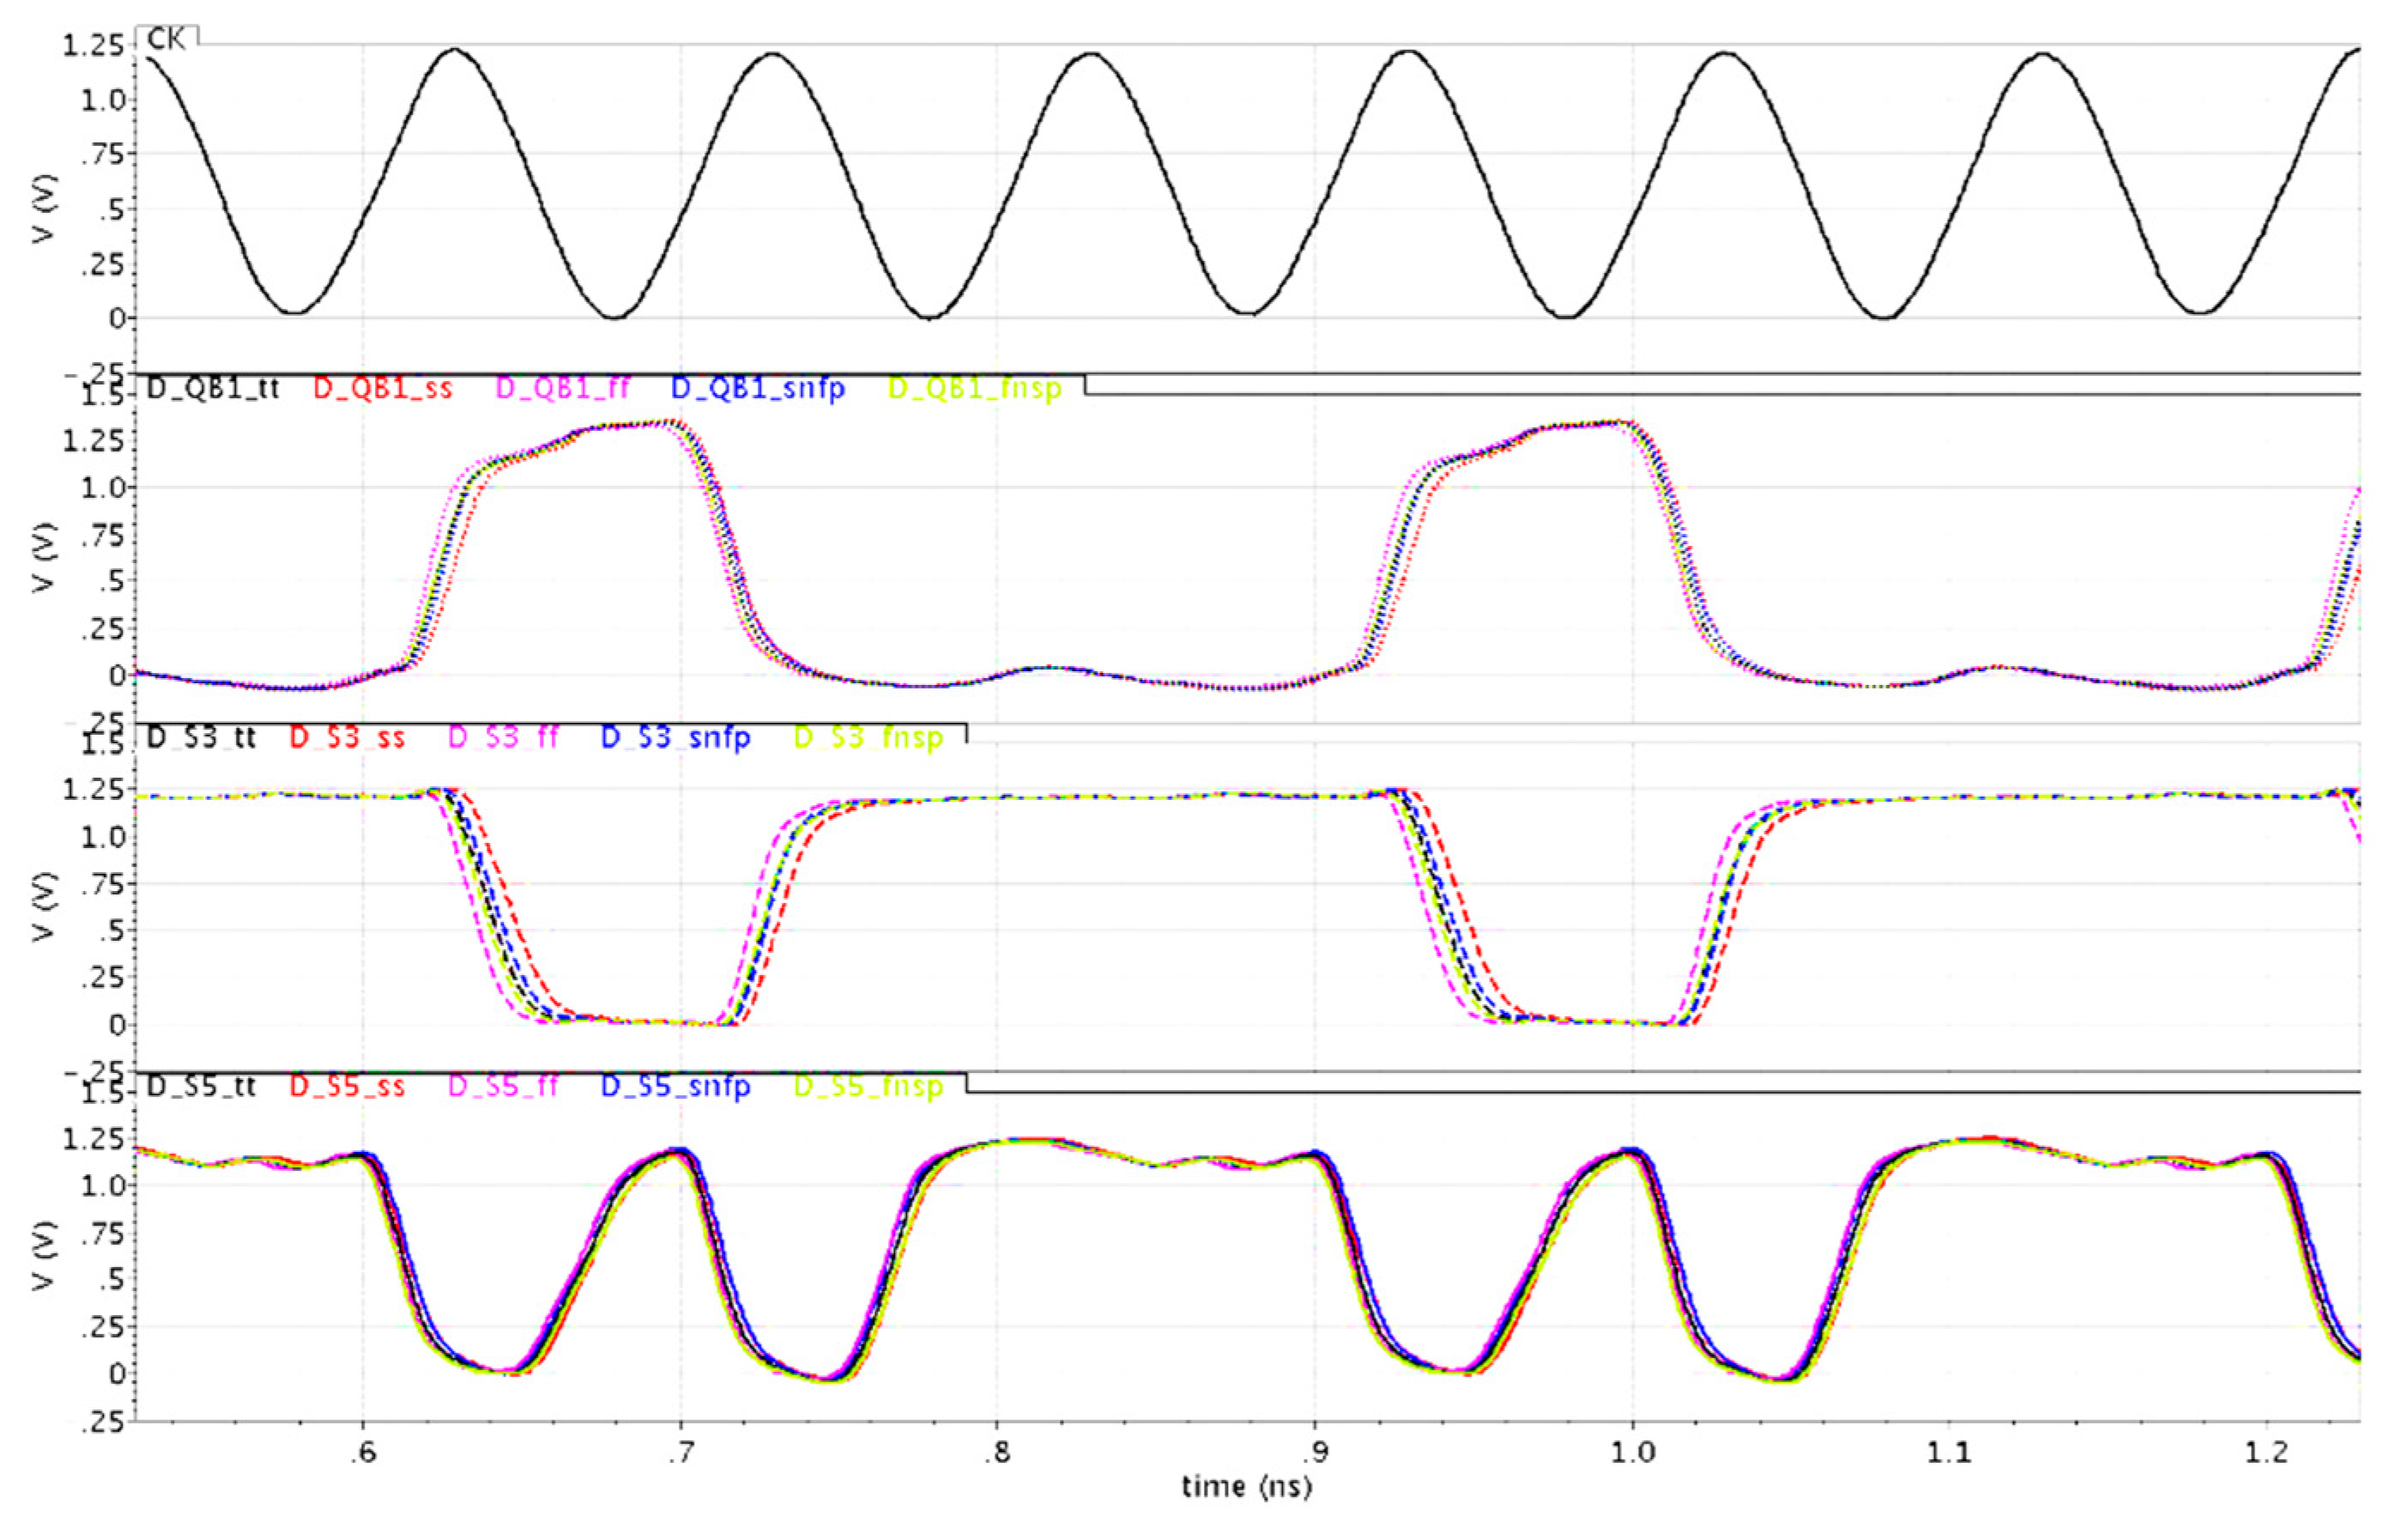2408x1521 pixels.
Task: Click the .6 tick on time axis
Action: coord(364,1452)
